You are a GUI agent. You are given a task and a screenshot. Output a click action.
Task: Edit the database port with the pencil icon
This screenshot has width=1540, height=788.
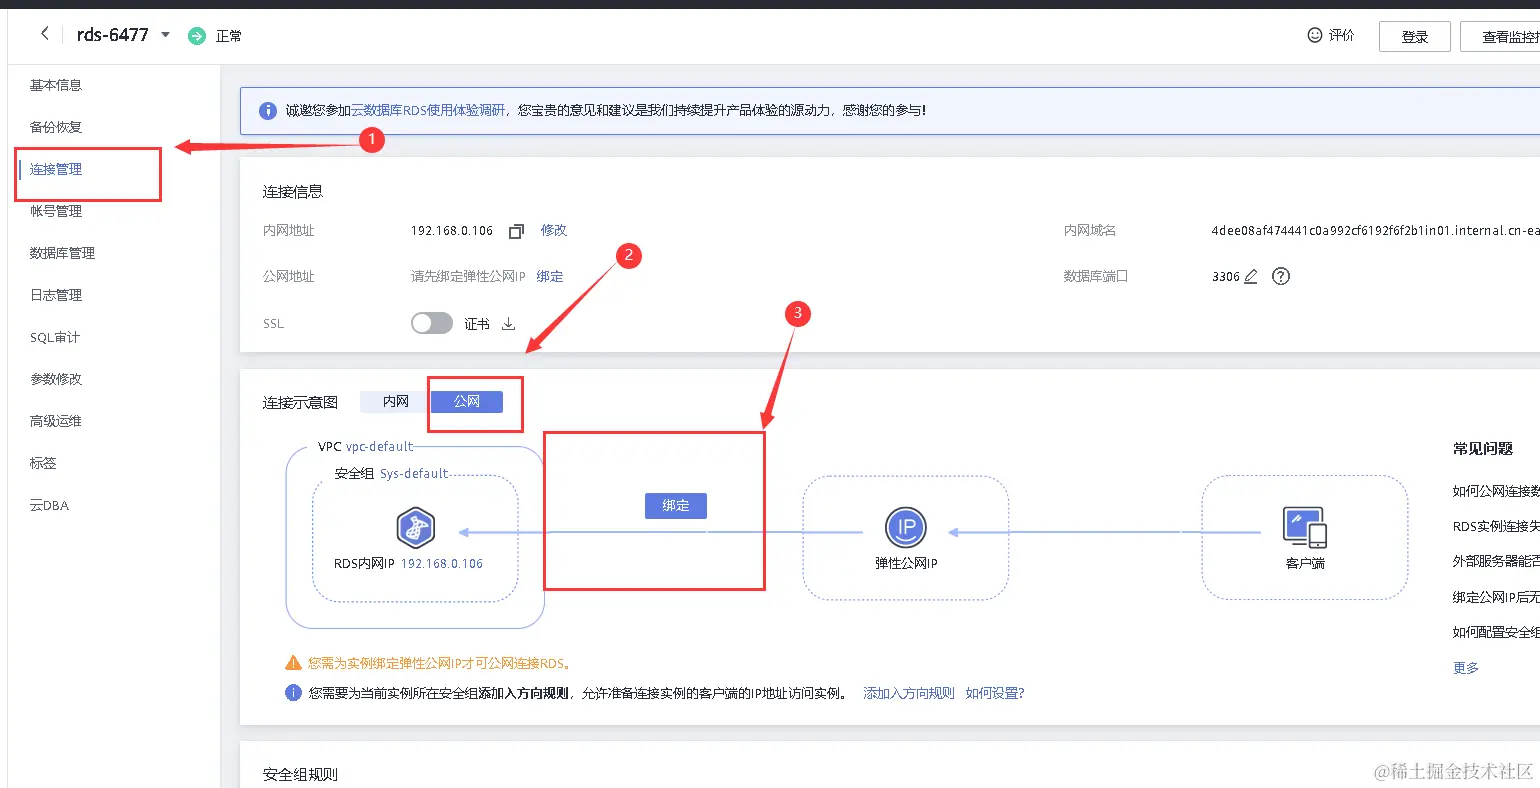(x=1250, y=276)
